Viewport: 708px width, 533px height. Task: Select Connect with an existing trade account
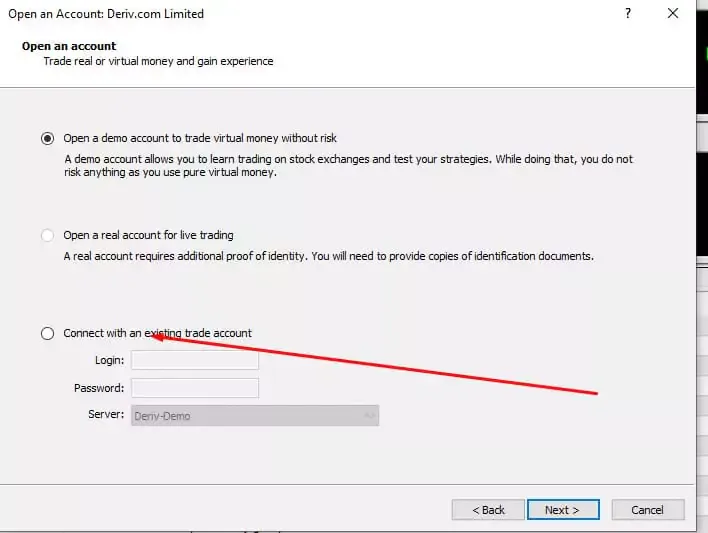[47, 333]
